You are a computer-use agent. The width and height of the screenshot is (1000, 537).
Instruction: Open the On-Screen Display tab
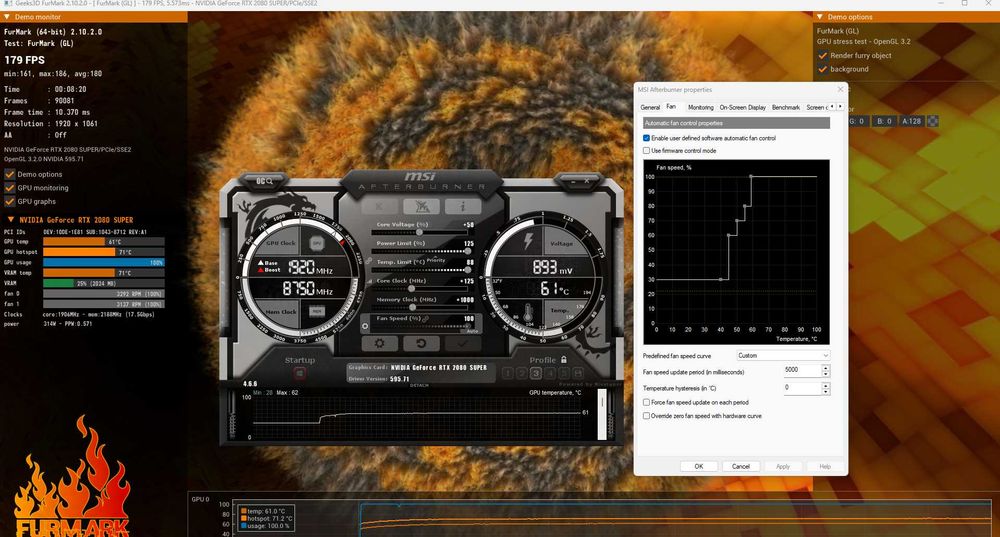(x=743, y=107)
